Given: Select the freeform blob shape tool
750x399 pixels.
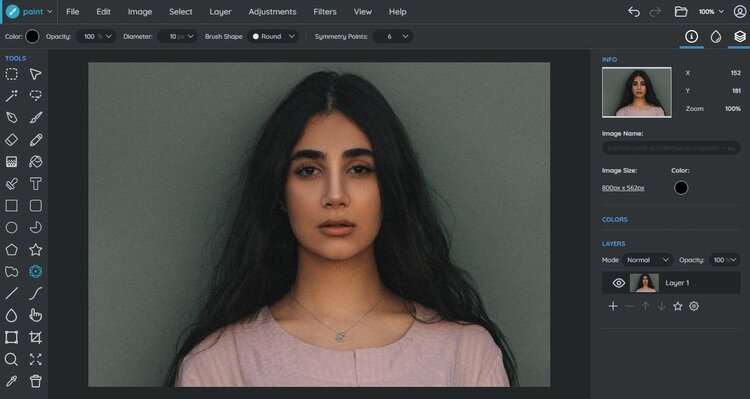Looking at the screenshot, I should point(11,272).
